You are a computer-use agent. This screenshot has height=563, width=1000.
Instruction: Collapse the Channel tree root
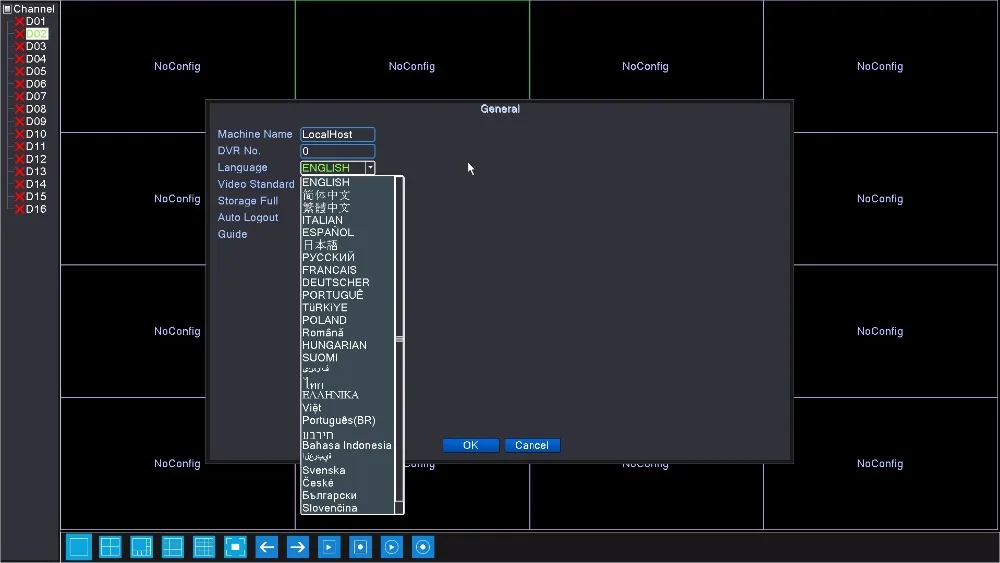coord(8,9)
